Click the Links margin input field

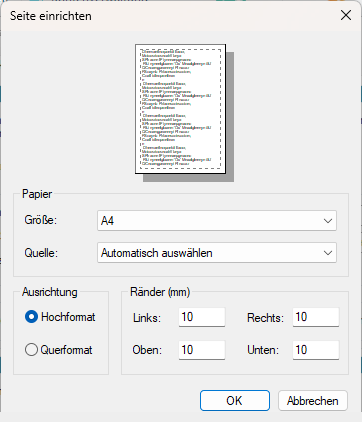[202, 317]
